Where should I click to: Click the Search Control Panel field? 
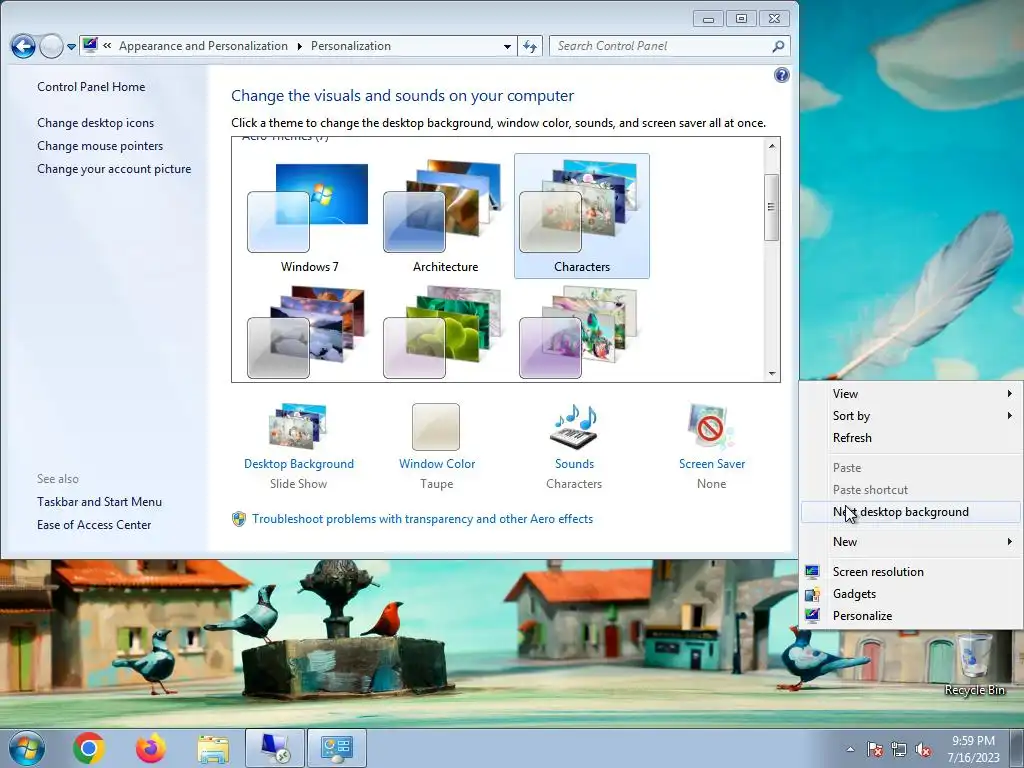669,46
